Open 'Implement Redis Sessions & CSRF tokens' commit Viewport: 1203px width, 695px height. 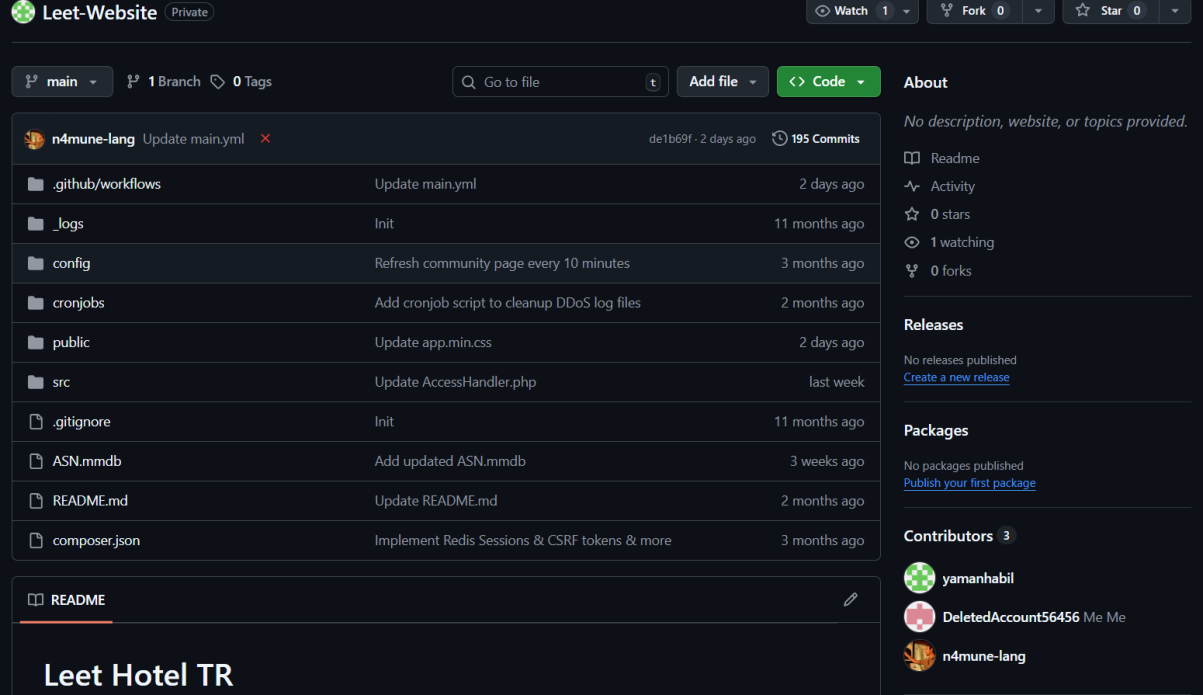tap(523, 540)
